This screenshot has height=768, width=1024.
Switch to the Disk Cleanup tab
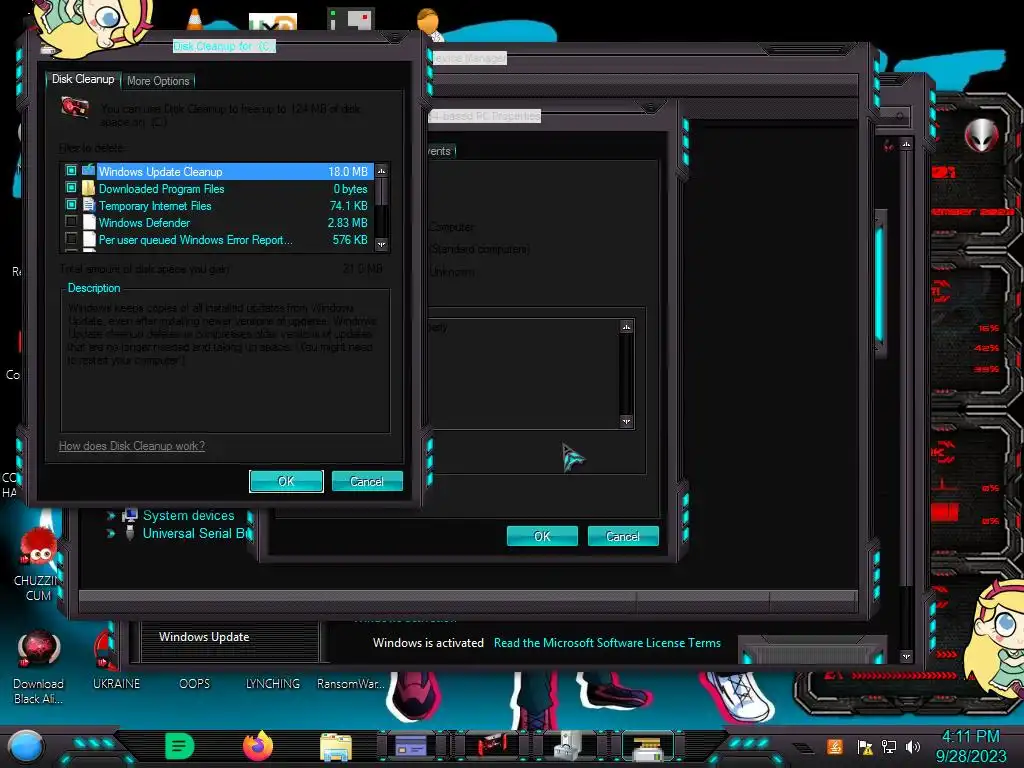pyautogui.click(x=83, y=79)
